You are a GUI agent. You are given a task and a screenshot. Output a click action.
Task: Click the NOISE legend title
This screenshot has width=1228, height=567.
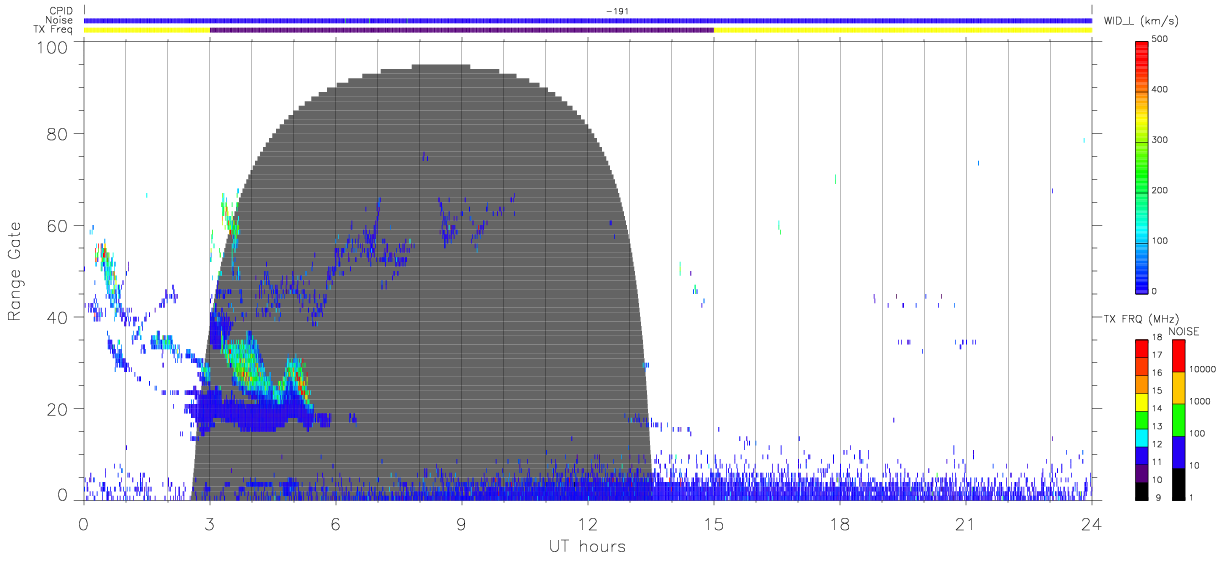[x=1184, y=330]
